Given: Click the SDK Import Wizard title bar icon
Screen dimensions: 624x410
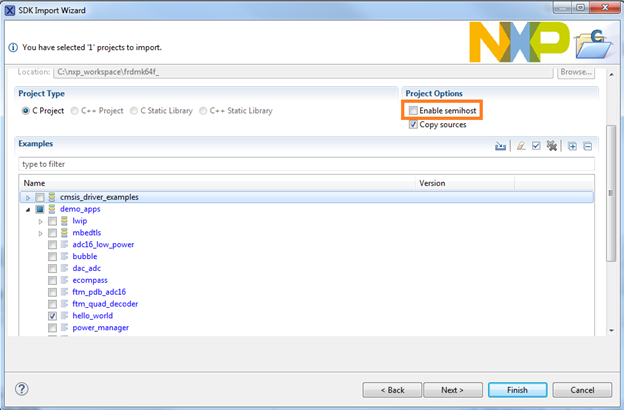Looking at the screenshot, I should pos(10,10).
